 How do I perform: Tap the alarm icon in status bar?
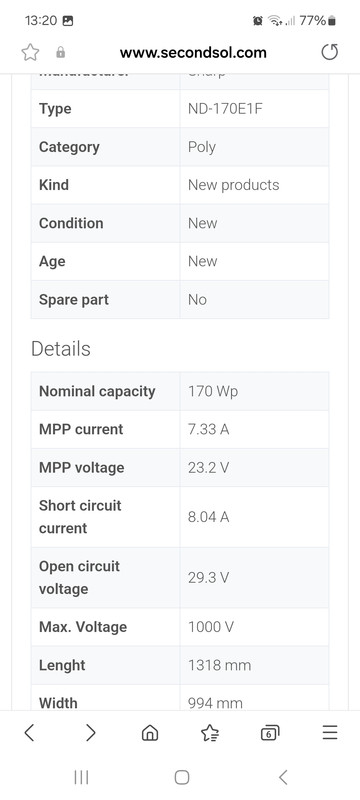(x=258, y=21)
